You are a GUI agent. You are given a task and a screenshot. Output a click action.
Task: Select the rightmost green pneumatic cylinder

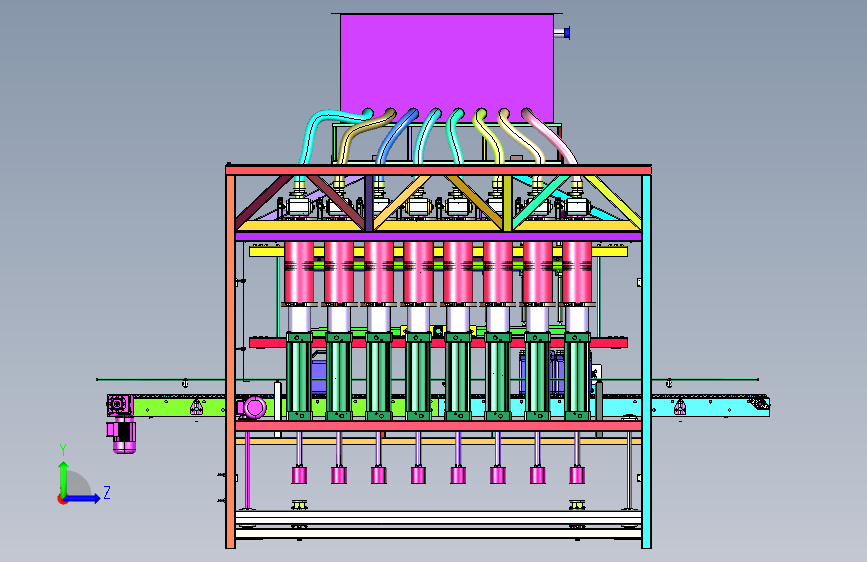pos(577,376)
